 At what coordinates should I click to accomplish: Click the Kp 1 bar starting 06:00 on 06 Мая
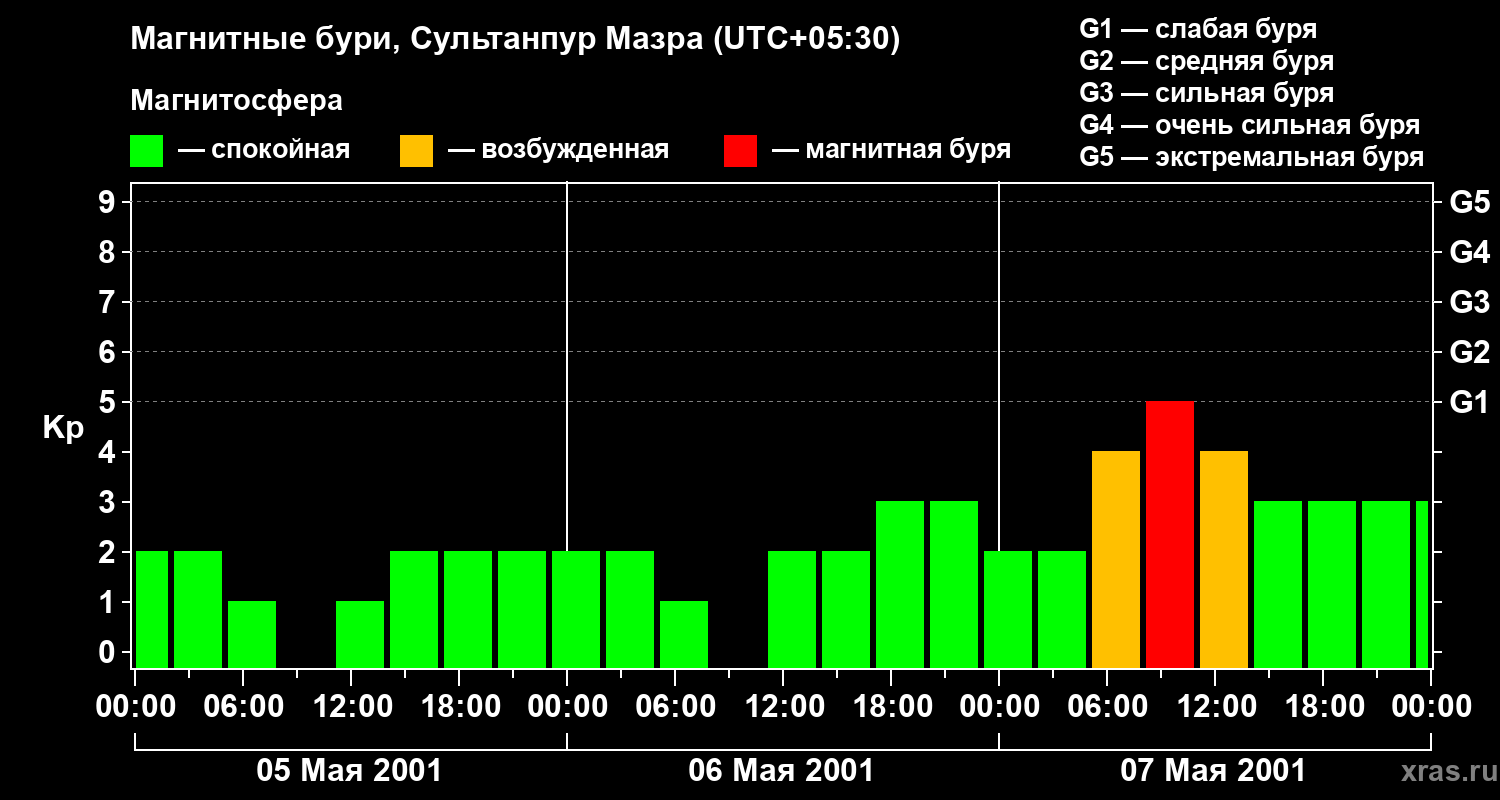[684, 634]
